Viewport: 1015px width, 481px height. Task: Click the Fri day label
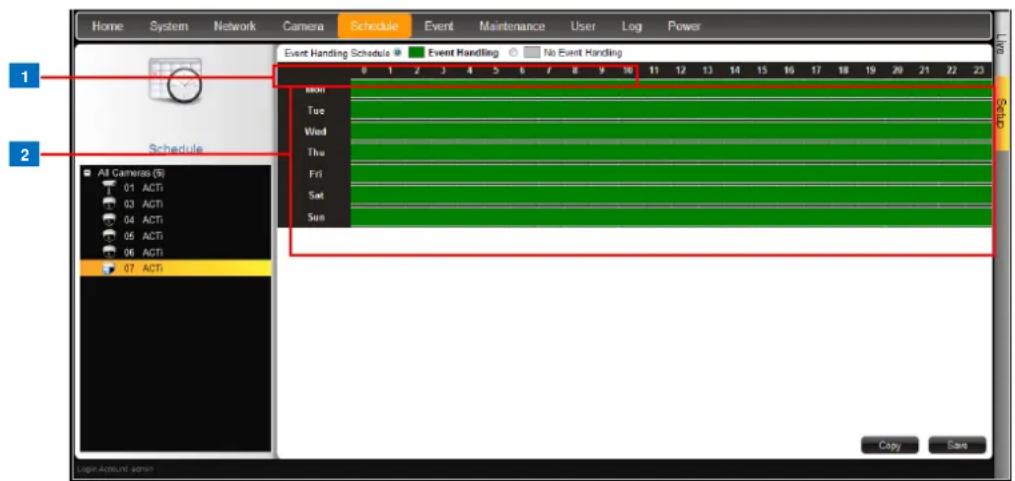pos(316,174)
